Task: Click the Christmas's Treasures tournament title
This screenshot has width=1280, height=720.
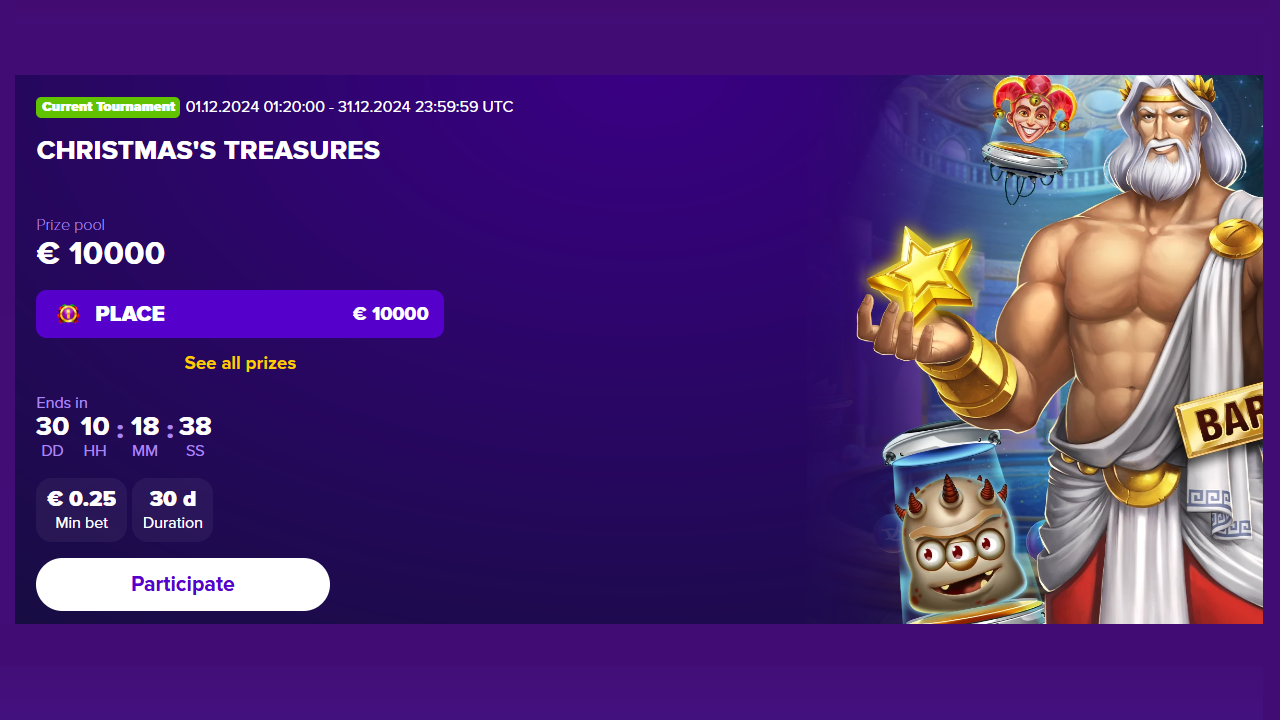Action: tap(208, 151)
